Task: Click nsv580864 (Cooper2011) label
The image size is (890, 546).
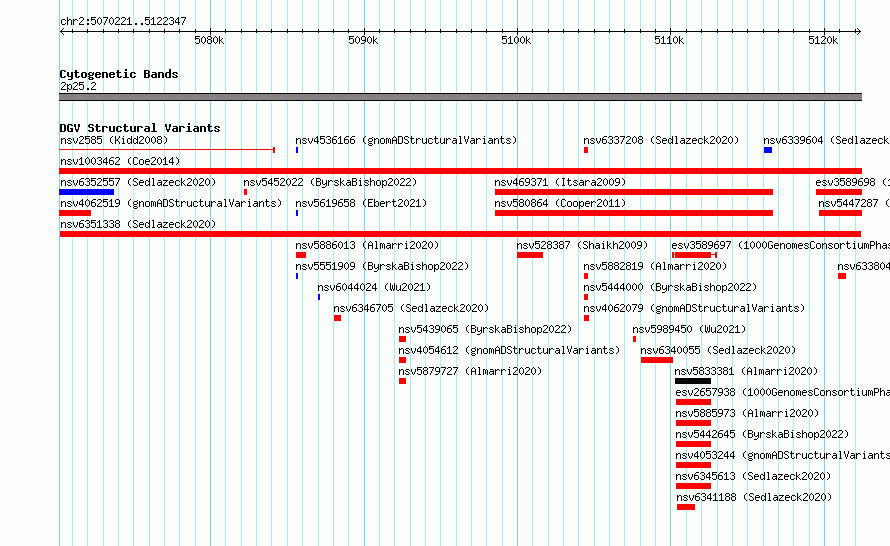Action: click(560, 203)
